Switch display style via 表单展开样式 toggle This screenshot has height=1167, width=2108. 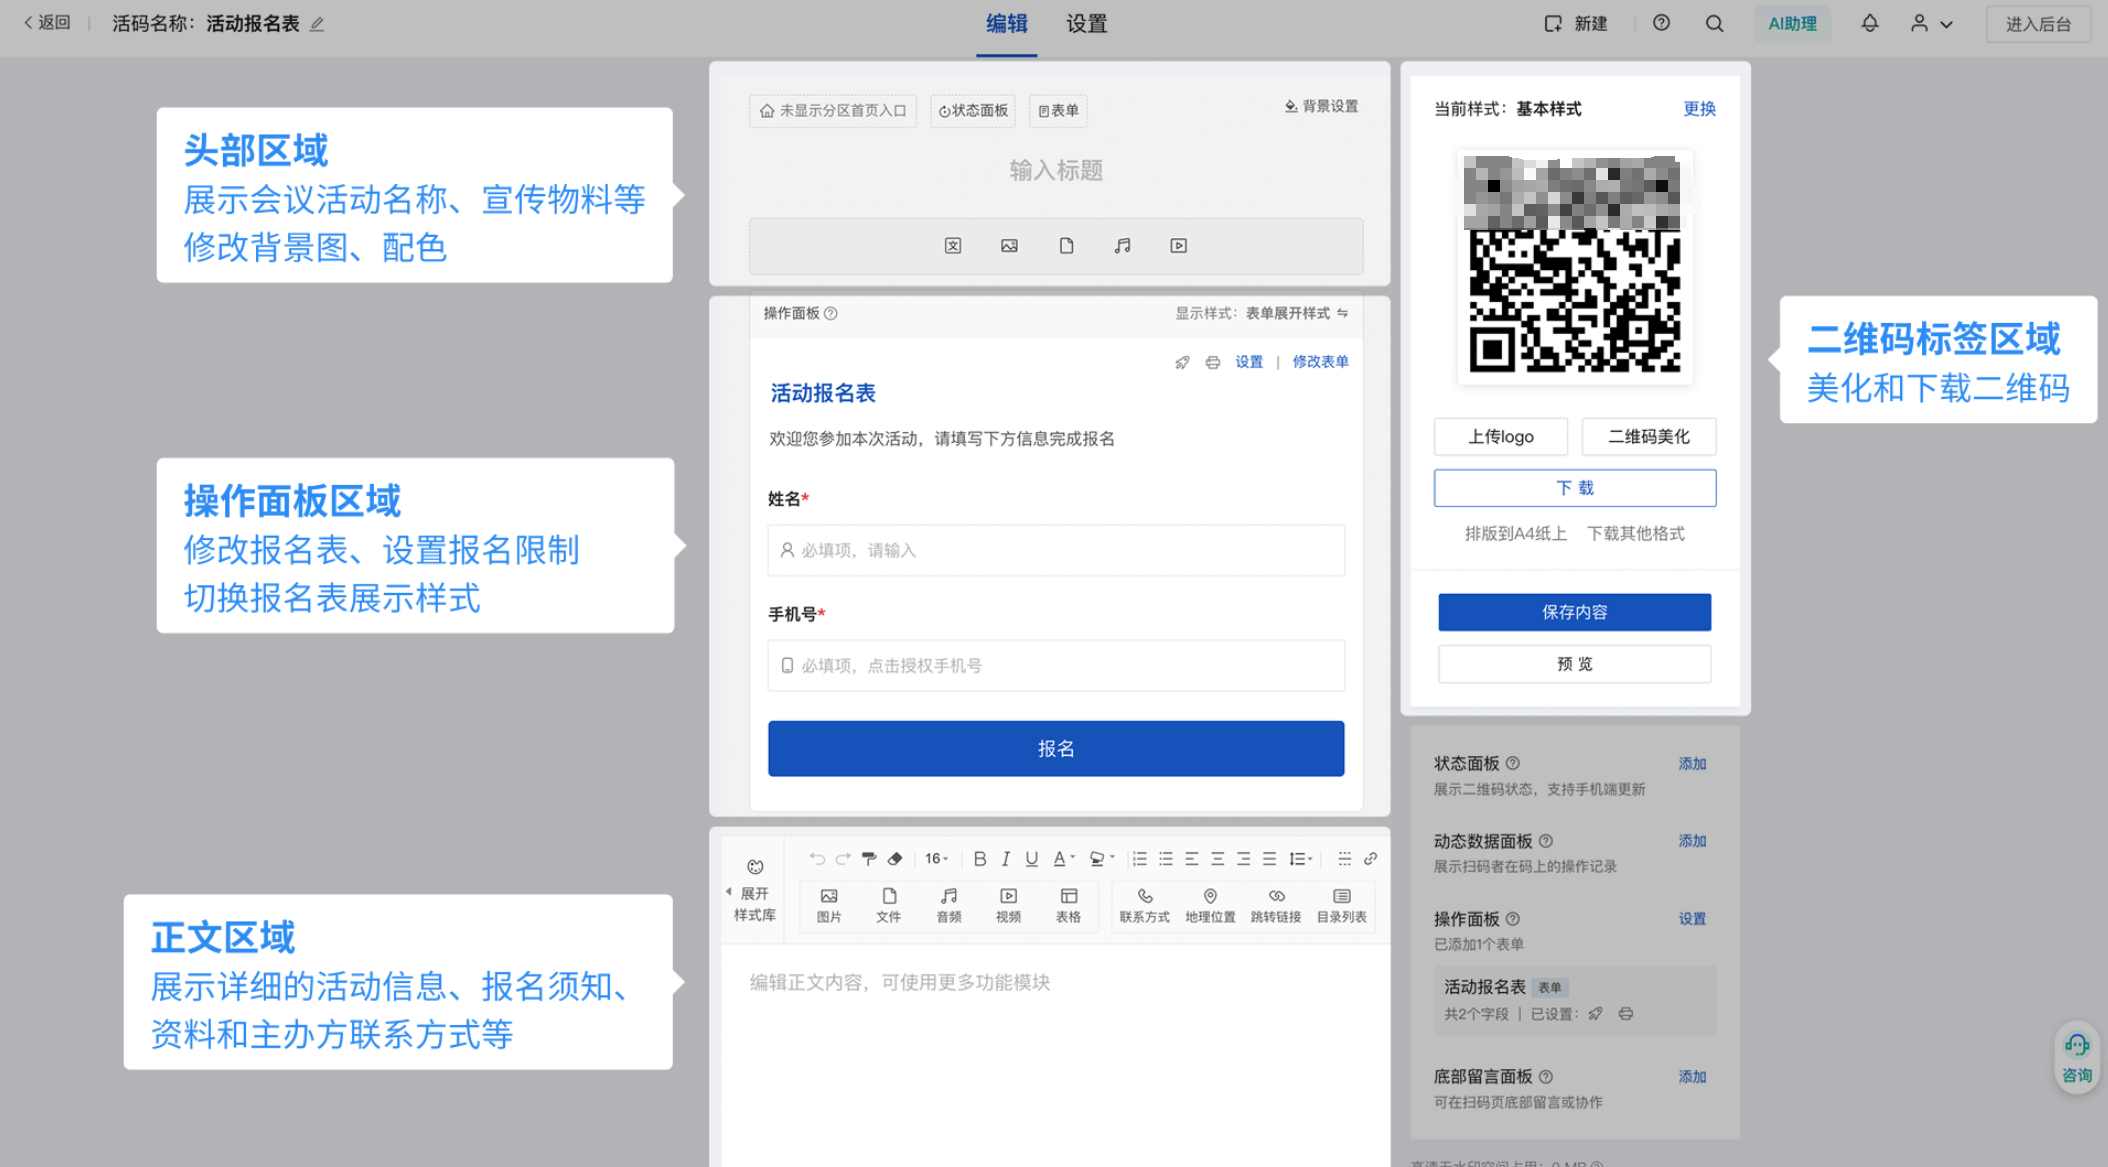1298,313
